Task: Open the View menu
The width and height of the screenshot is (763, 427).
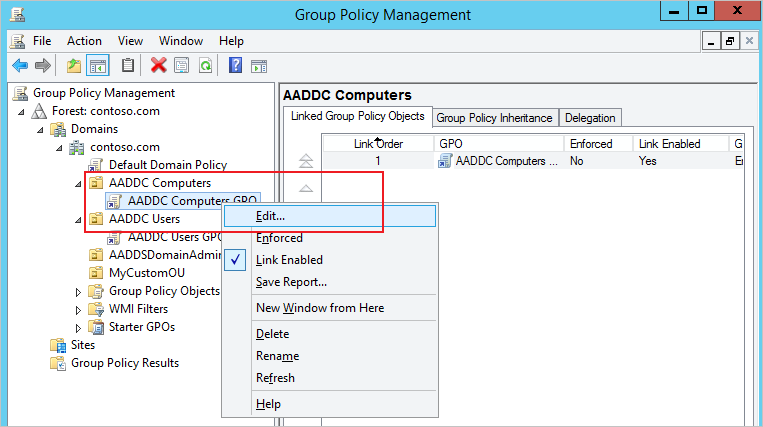Action: (130, 41)
